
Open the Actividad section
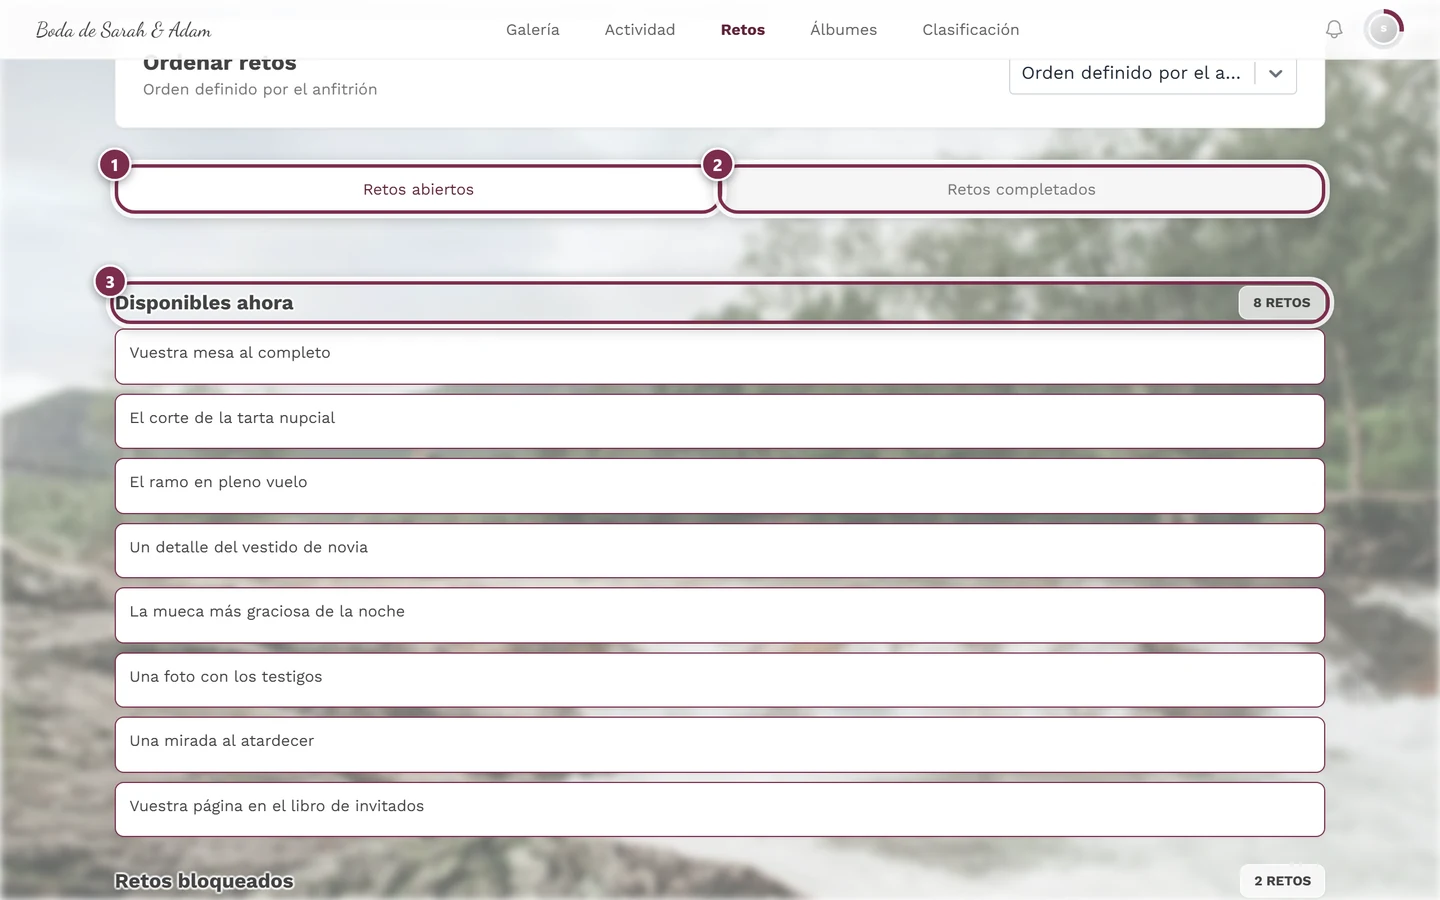pyautogui.click(x=640, y=30)
